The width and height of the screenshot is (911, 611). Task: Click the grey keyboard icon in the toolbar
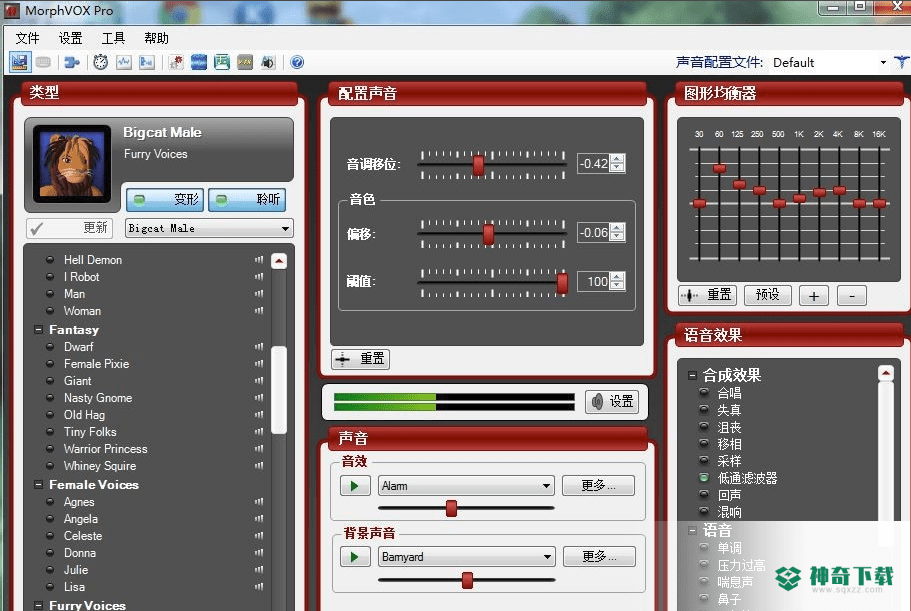pos(43,62)
